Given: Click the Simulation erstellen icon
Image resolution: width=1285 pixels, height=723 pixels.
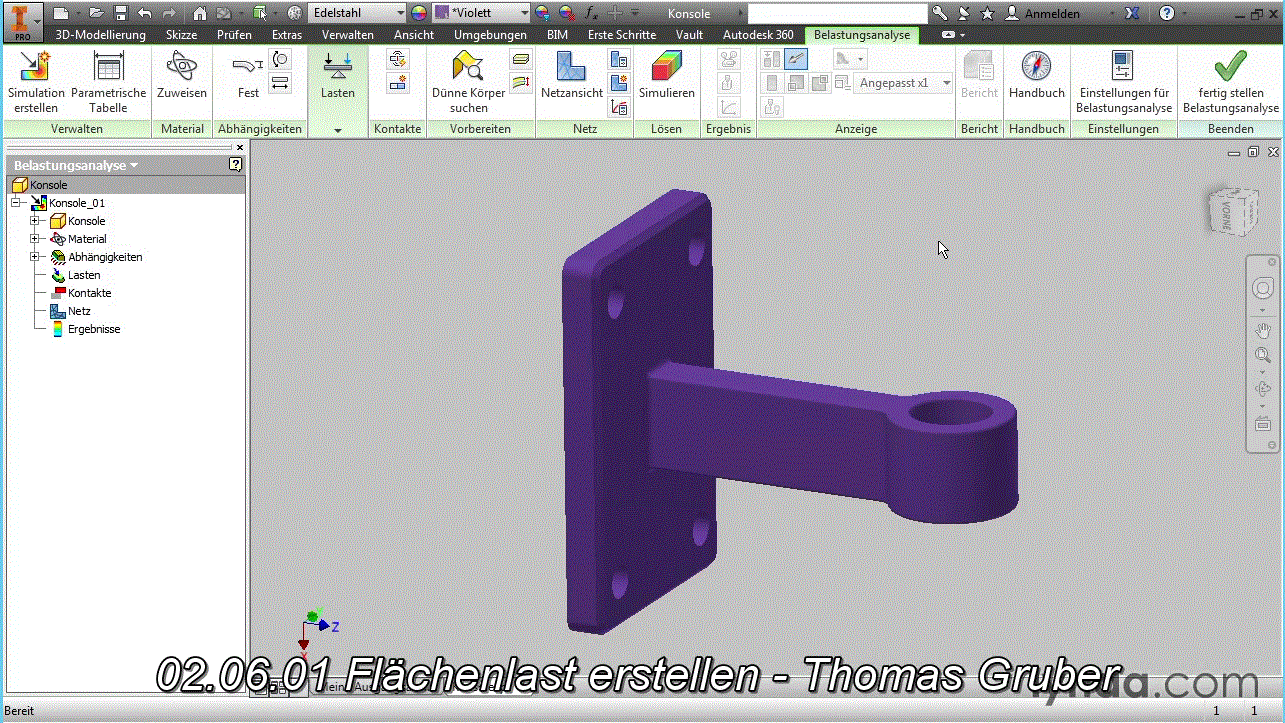Looking at the screenshot, I should pyautogui.click(x=36, y=68).
